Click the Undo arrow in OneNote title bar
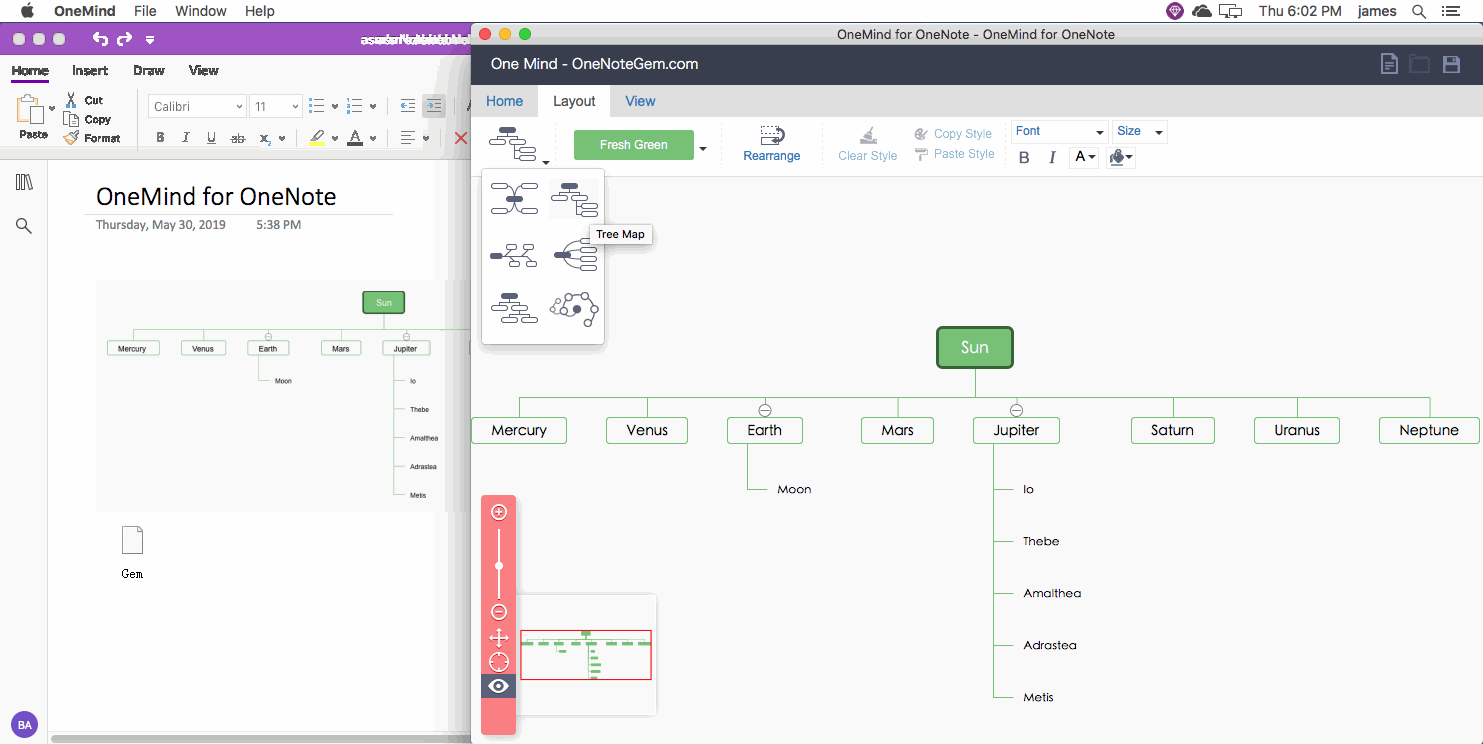This screenshot has width=1483, height=744. tap(100, 39)
